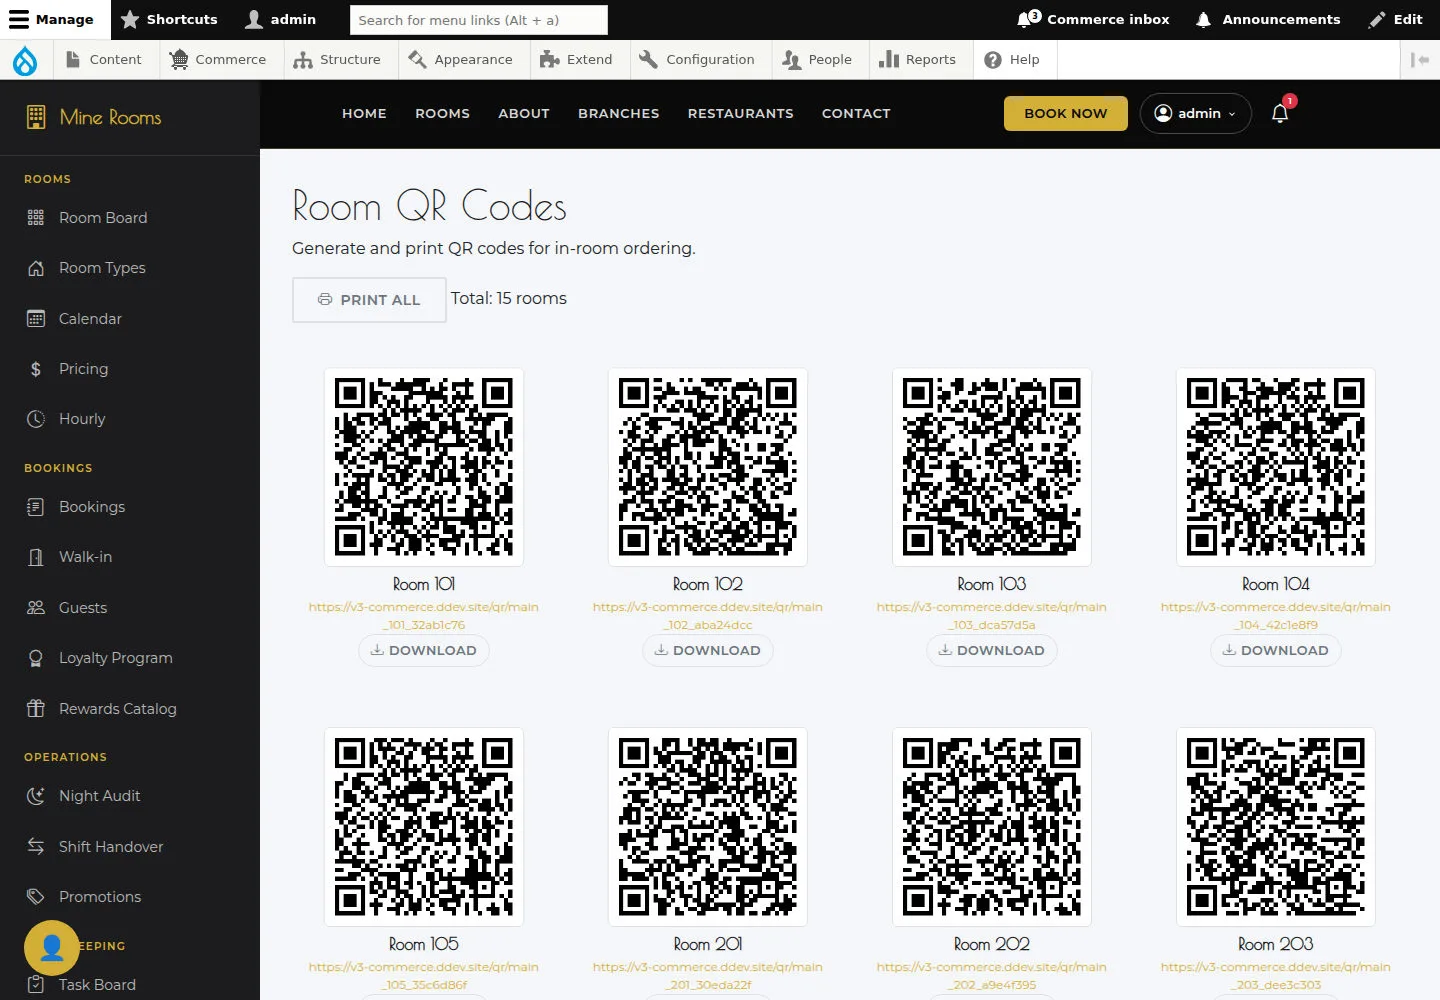
Task: Click the Walk-in door icon
Action: pos(36,557)
